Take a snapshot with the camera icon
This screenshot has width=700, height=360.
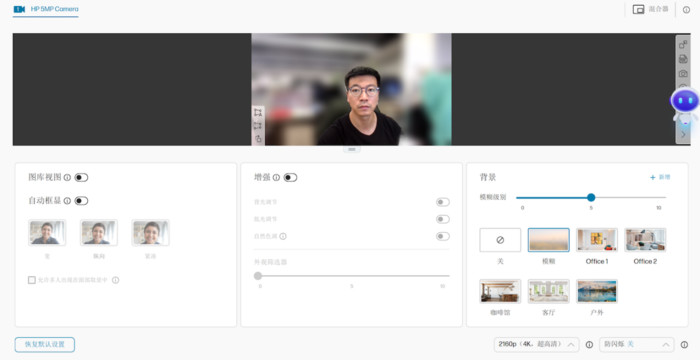point(683,73)
